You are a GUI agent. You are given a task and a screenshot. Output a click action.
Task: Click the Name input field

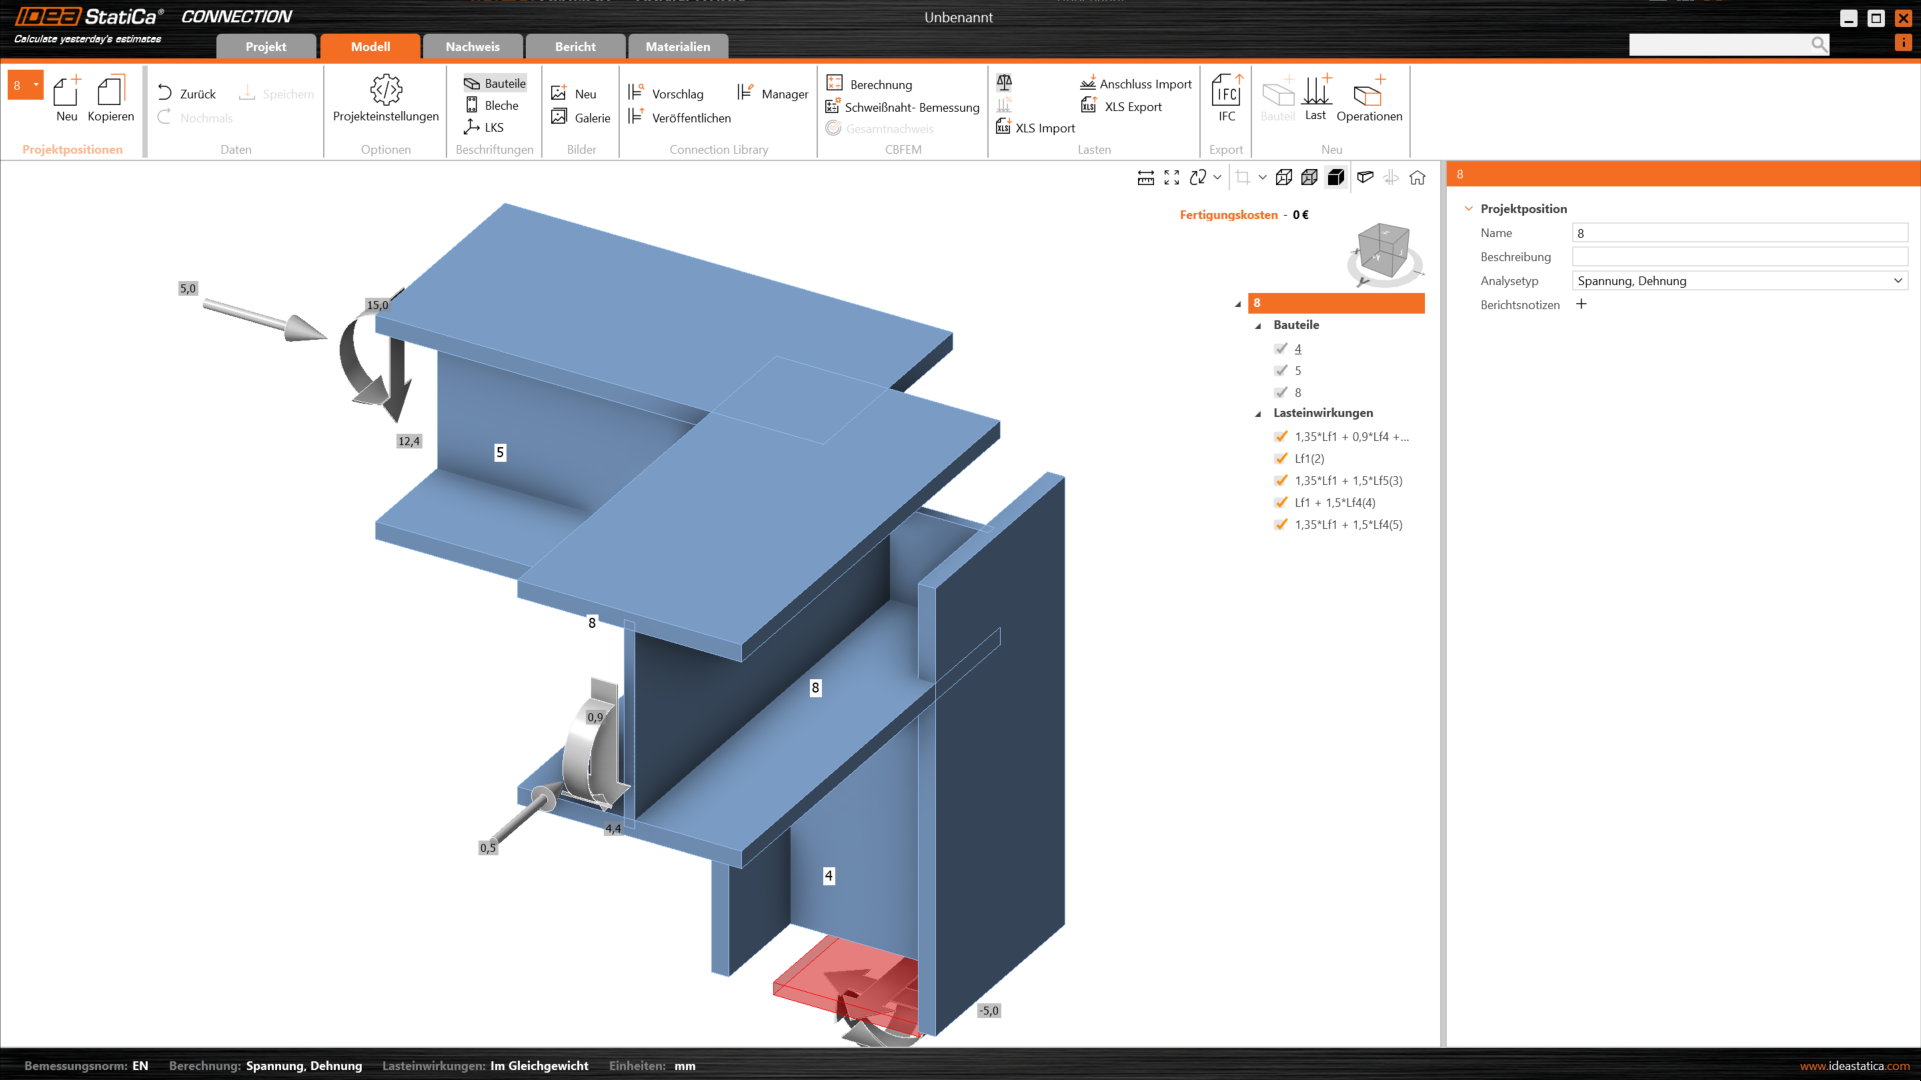(1739, 233)
